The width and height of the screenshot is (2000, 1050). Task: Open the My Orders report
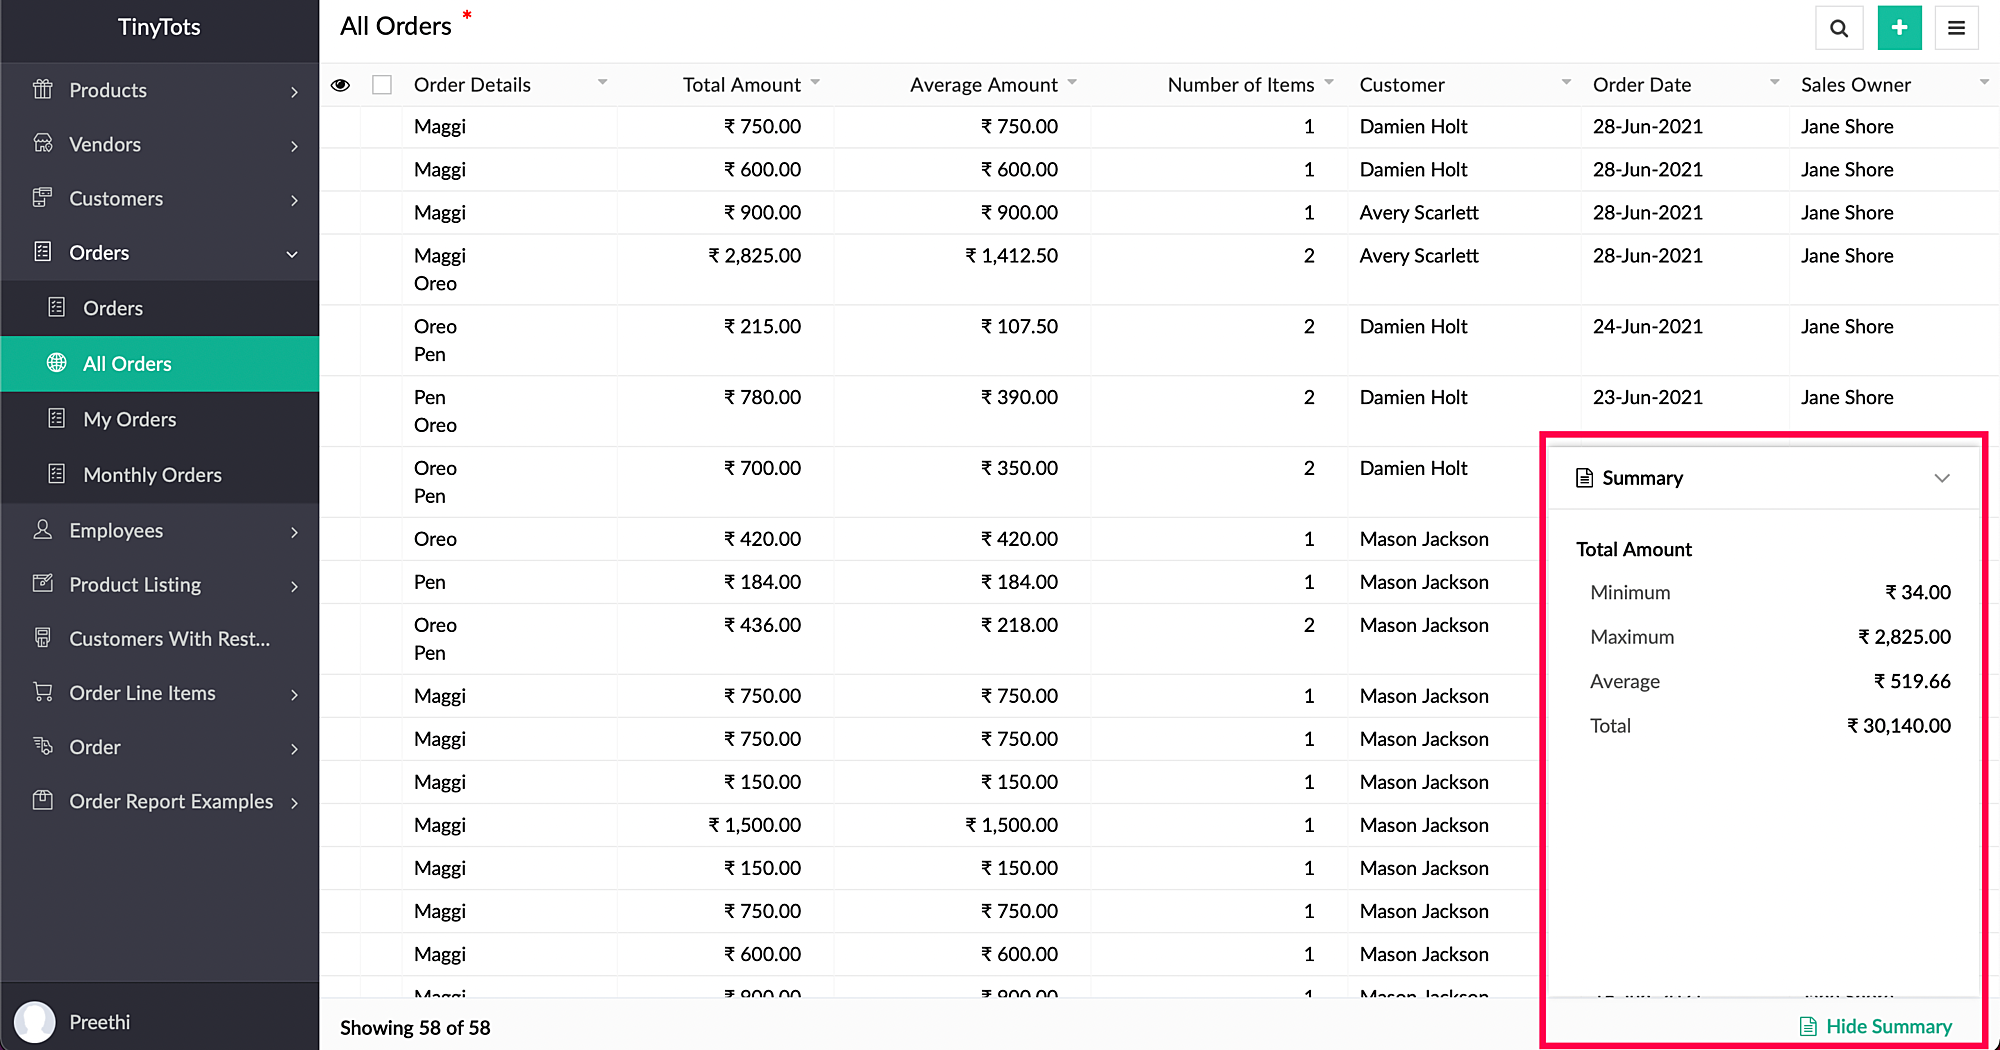click(x=130, y=419)
